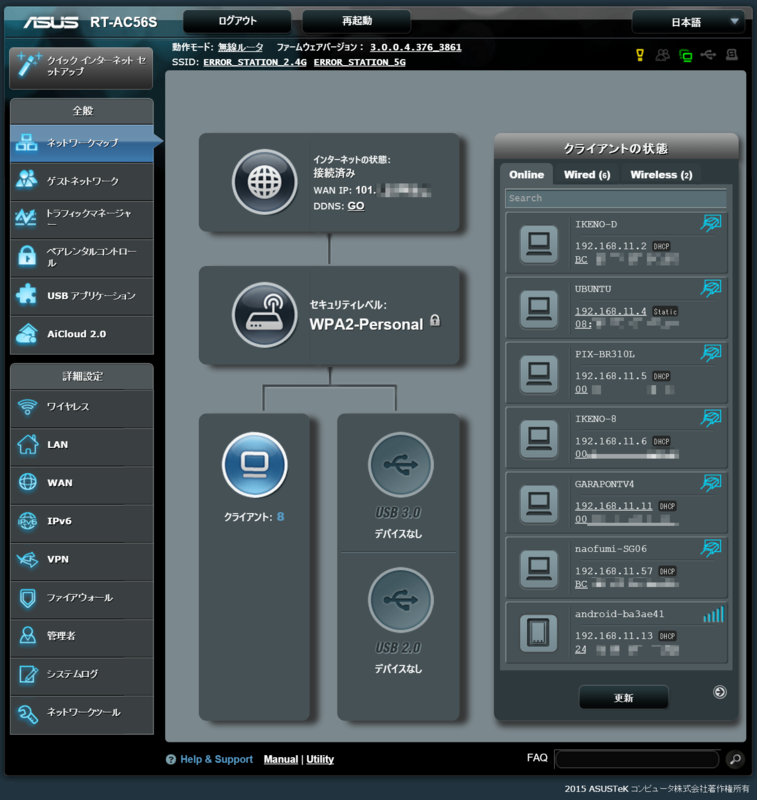Open WAN settings menu
The width and height of the screenshot is (757, 800).
click(x=82, y=483)
